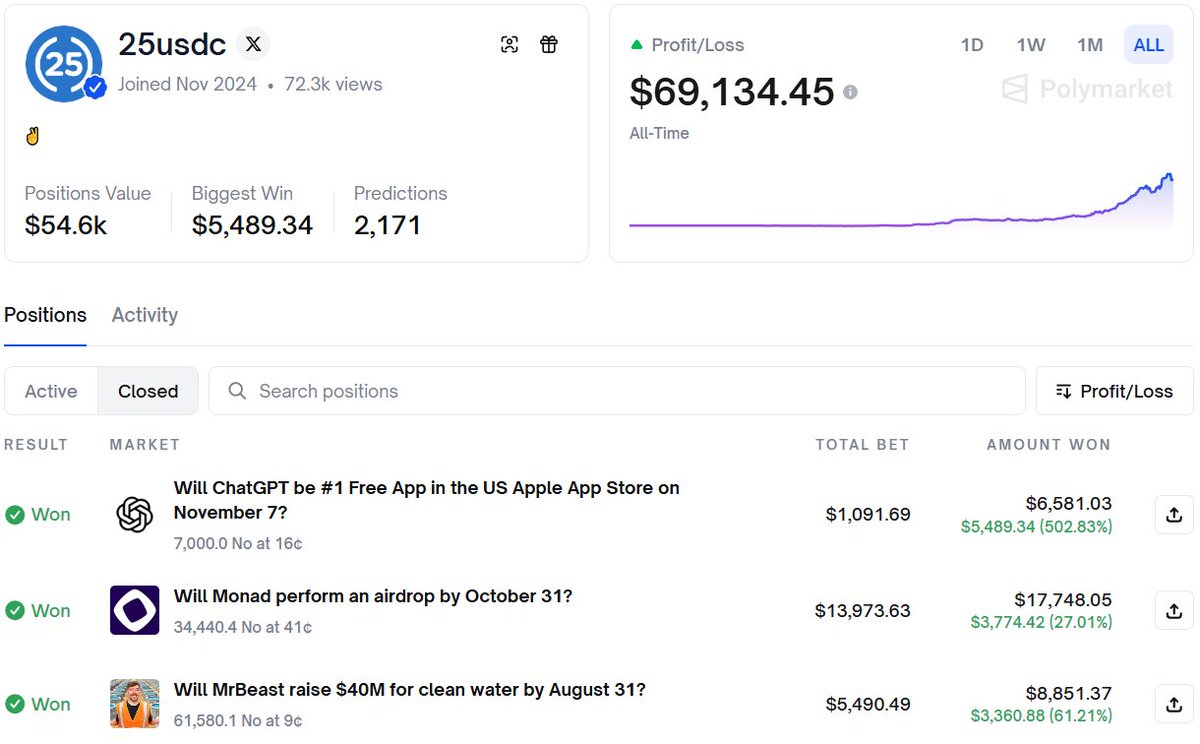The width and height of the screenshot is (1200, 744).
Task: Select the ALL time range
Action: (x=1149, y=45)
